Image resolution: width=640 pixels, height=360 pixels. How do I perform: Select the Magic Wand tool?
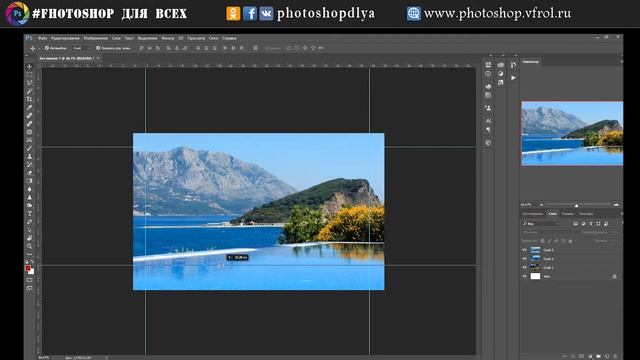[x=29, y=91]
